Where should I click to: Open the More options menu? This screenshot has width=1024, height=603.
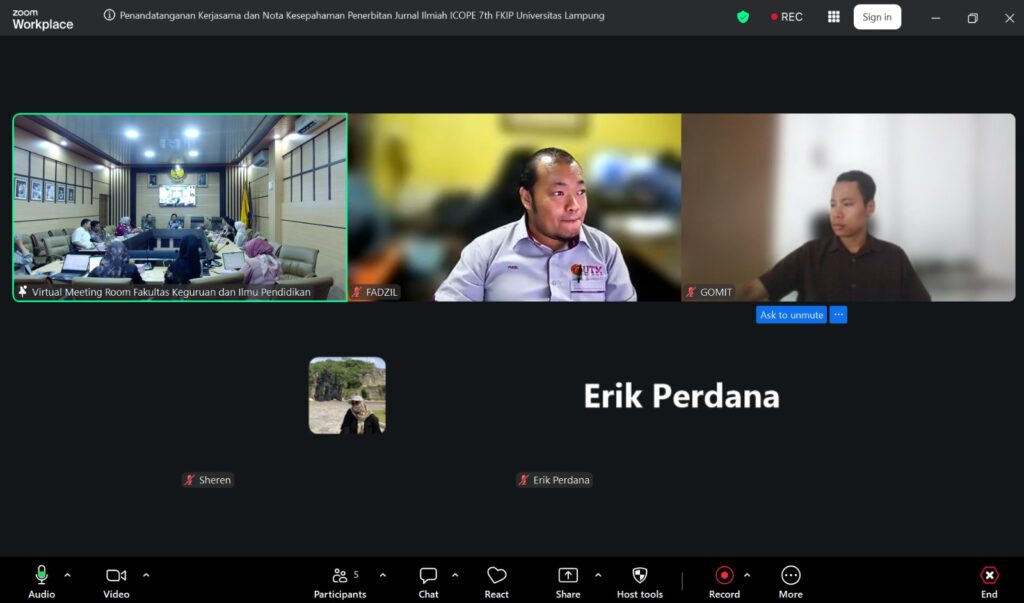point(790,581)
